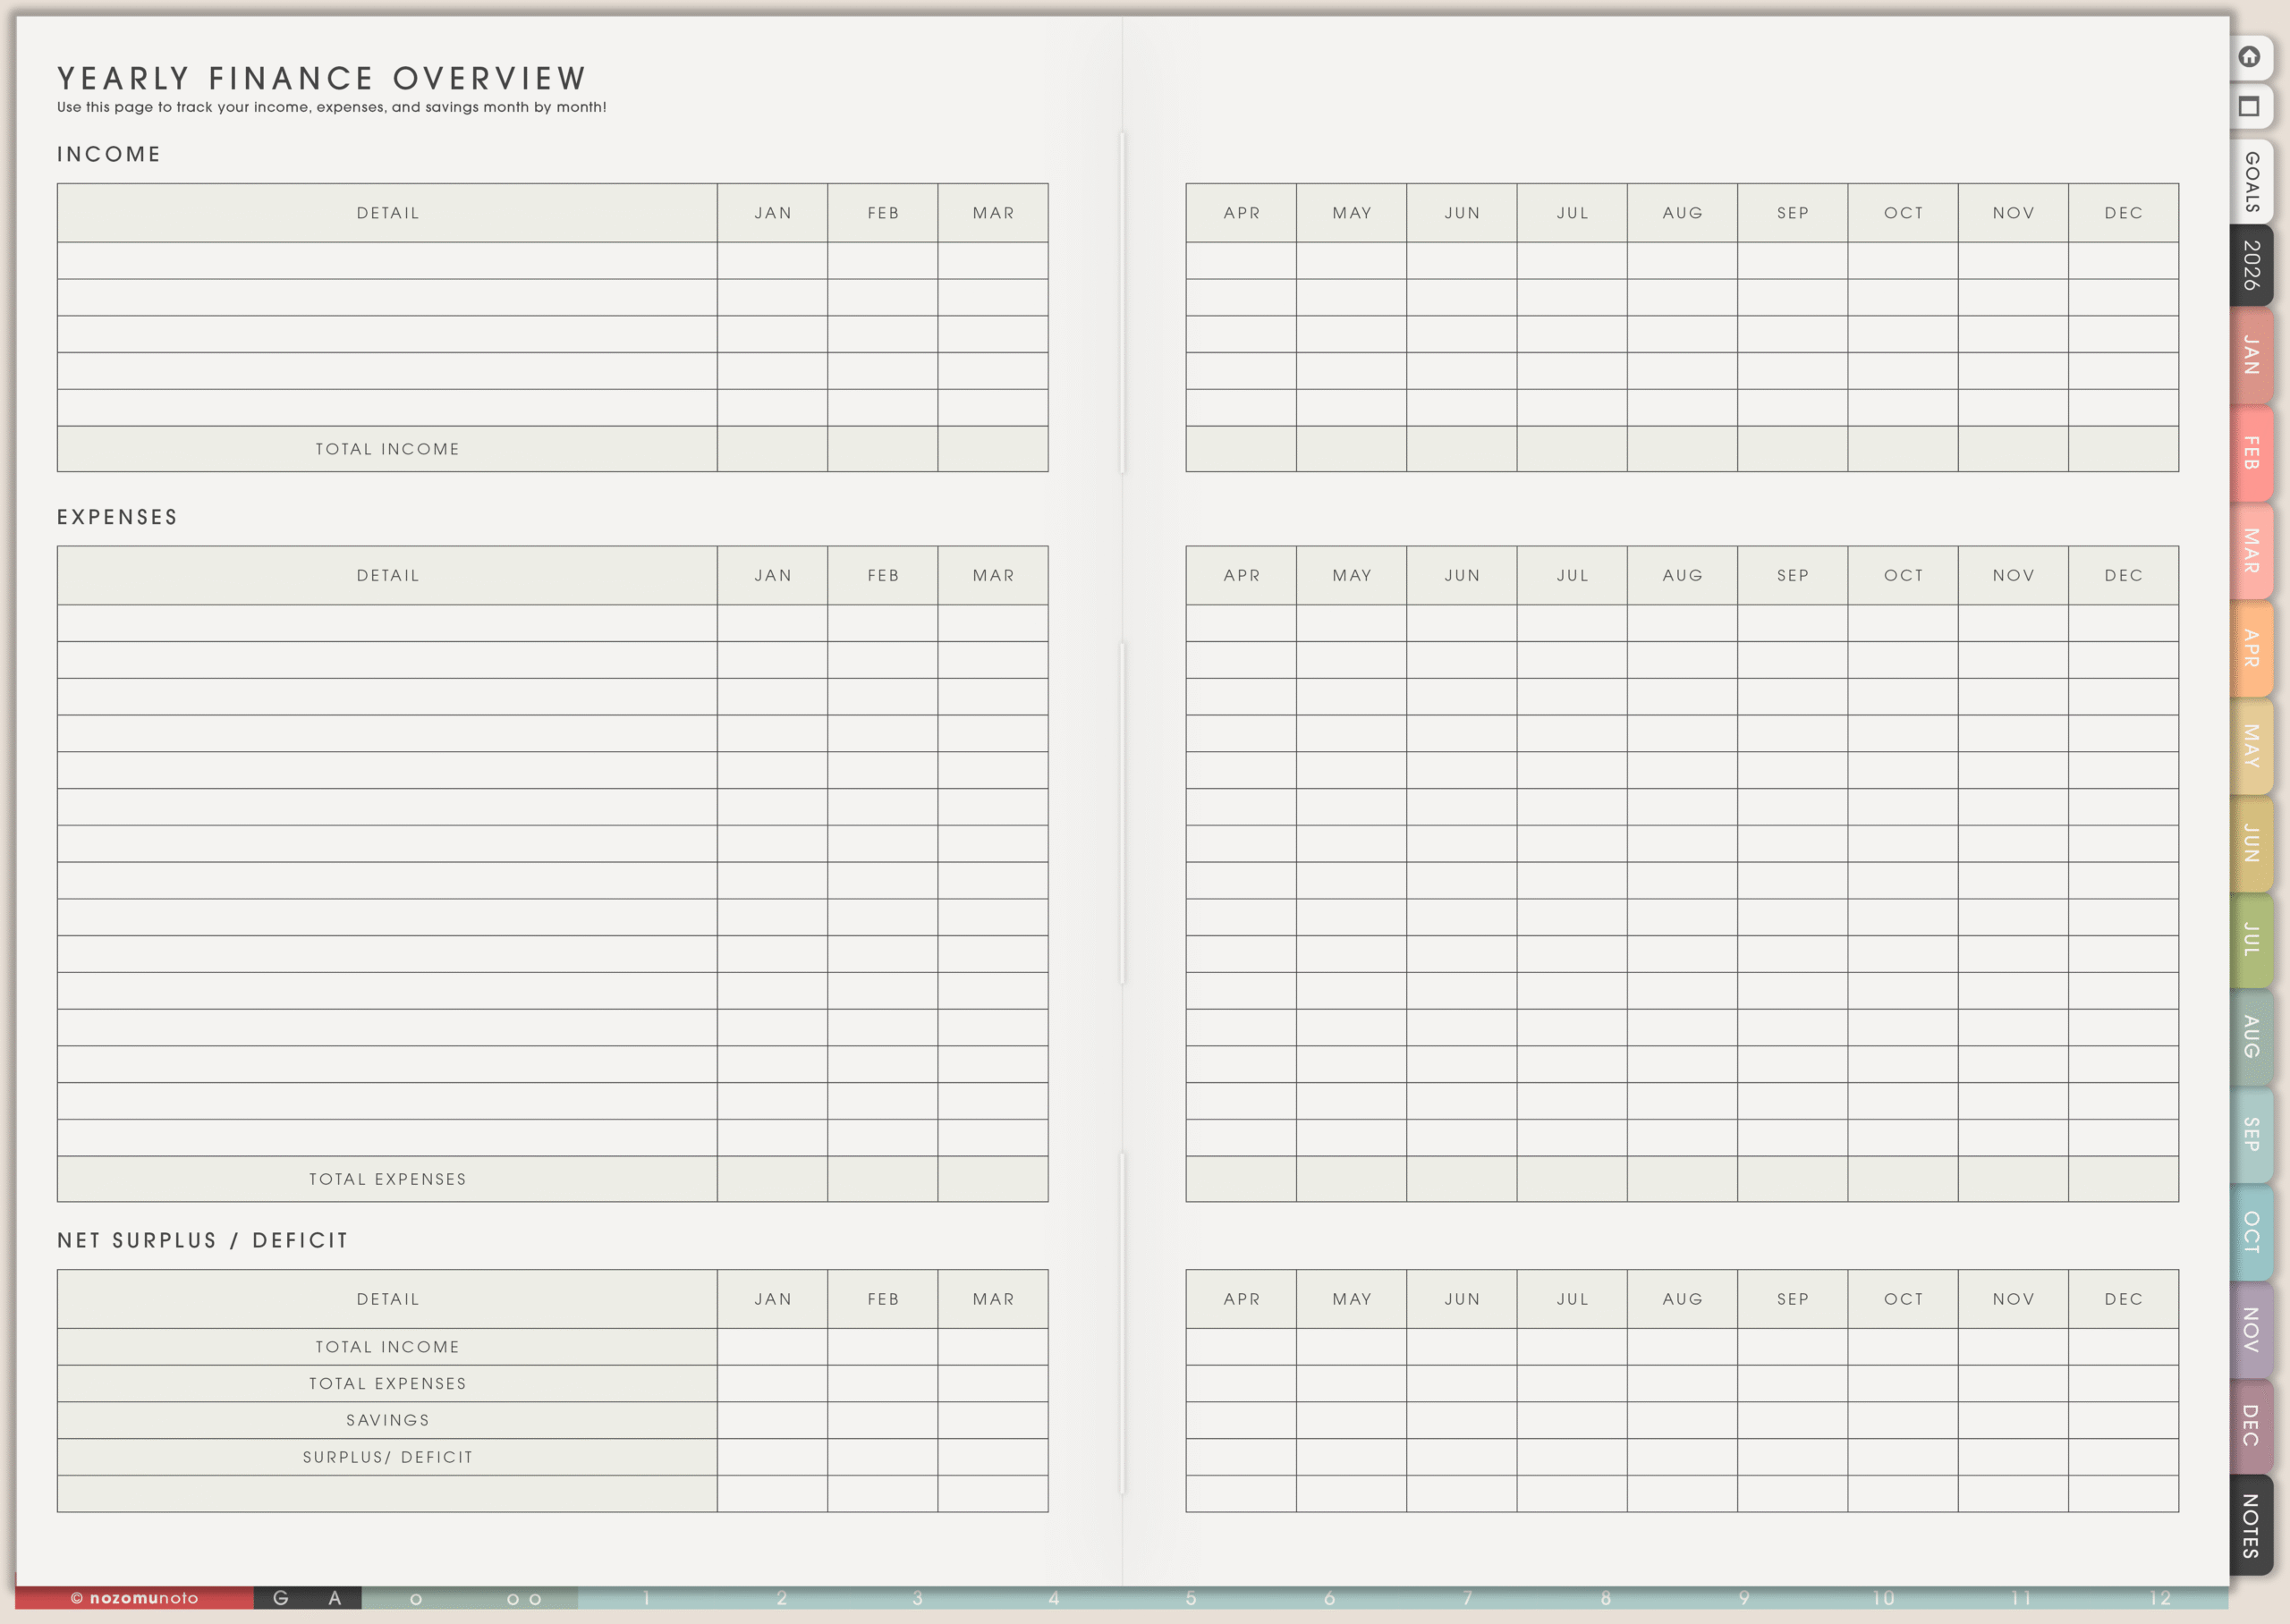The height and width of the screenshot is (1624, 2290).
Task: Click the home icon side tab
Action: point(2250,57)
